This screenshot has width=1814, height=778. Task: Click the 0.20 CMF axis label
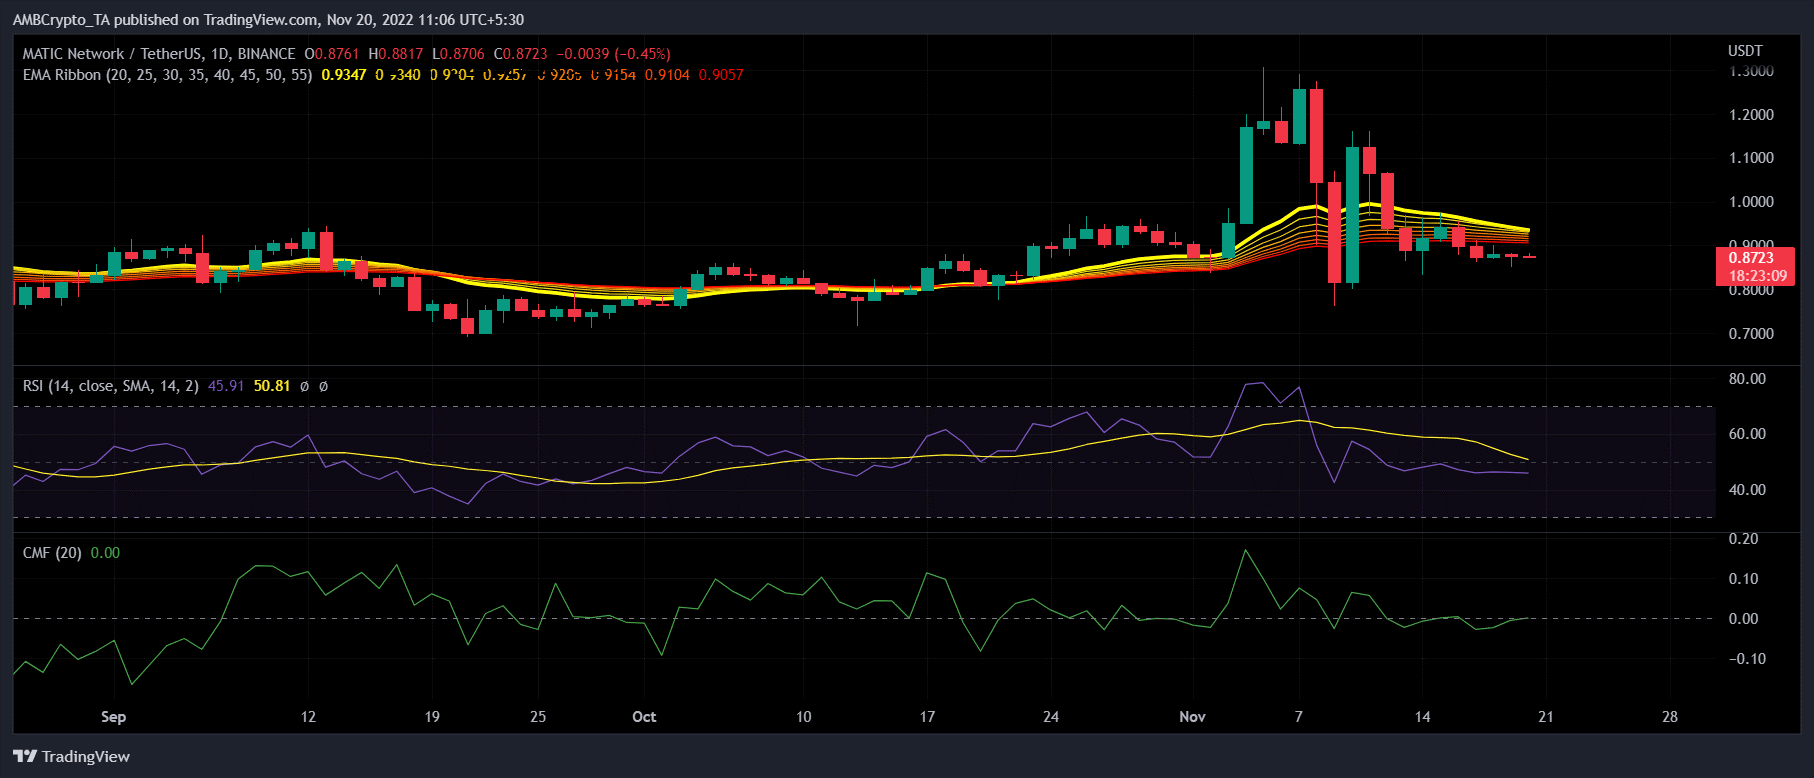(x=1743, y=539)
